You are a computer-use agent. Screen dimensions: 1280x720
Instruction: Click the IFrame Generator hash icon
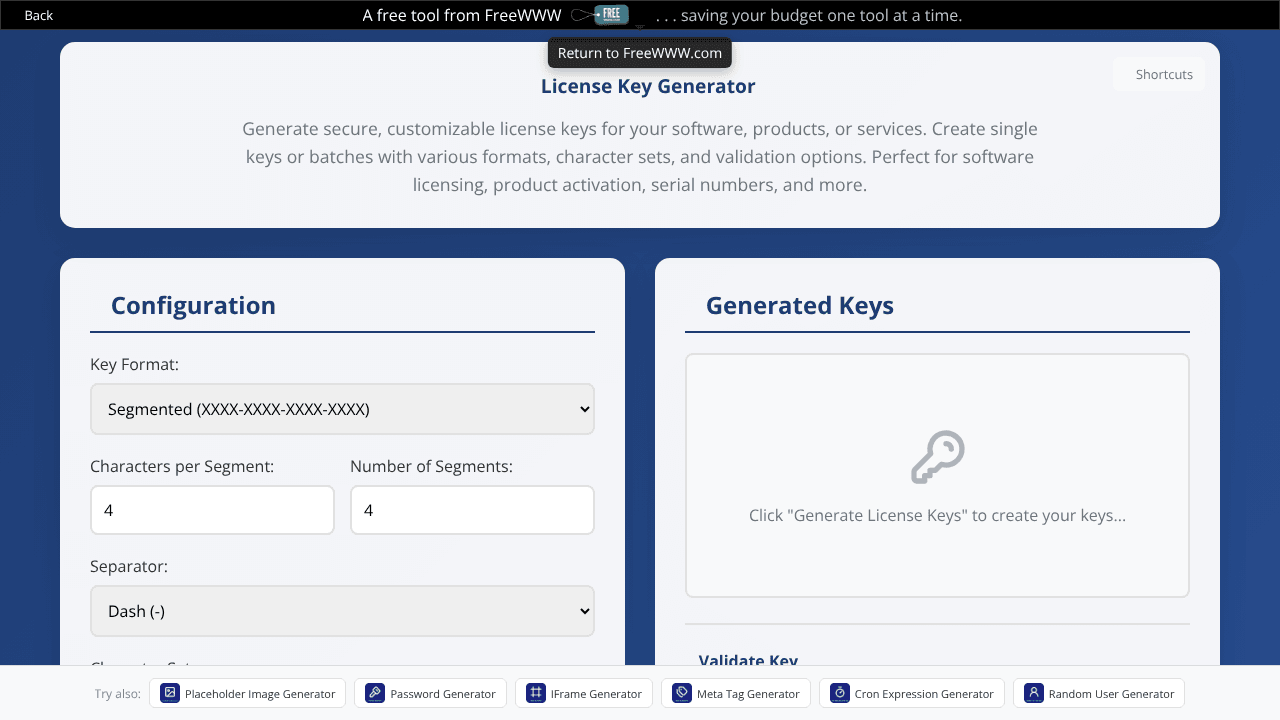tap(536, 693)
